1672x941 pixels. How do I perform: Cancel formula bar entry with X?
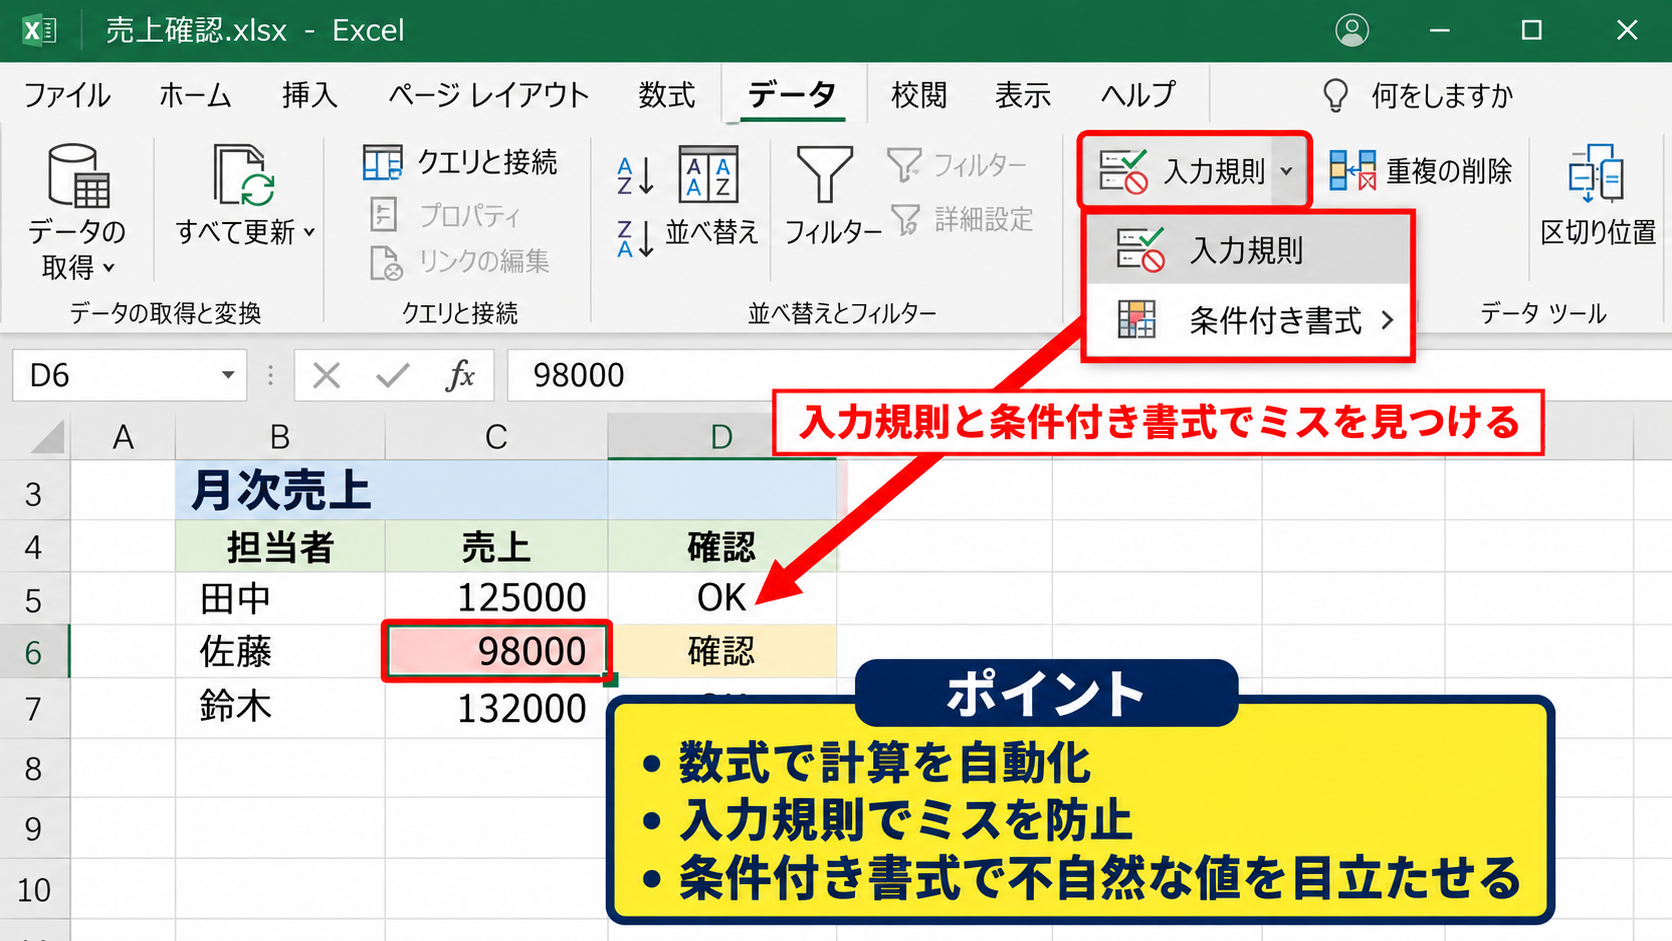pyautogui.click(x=326, y=376)
